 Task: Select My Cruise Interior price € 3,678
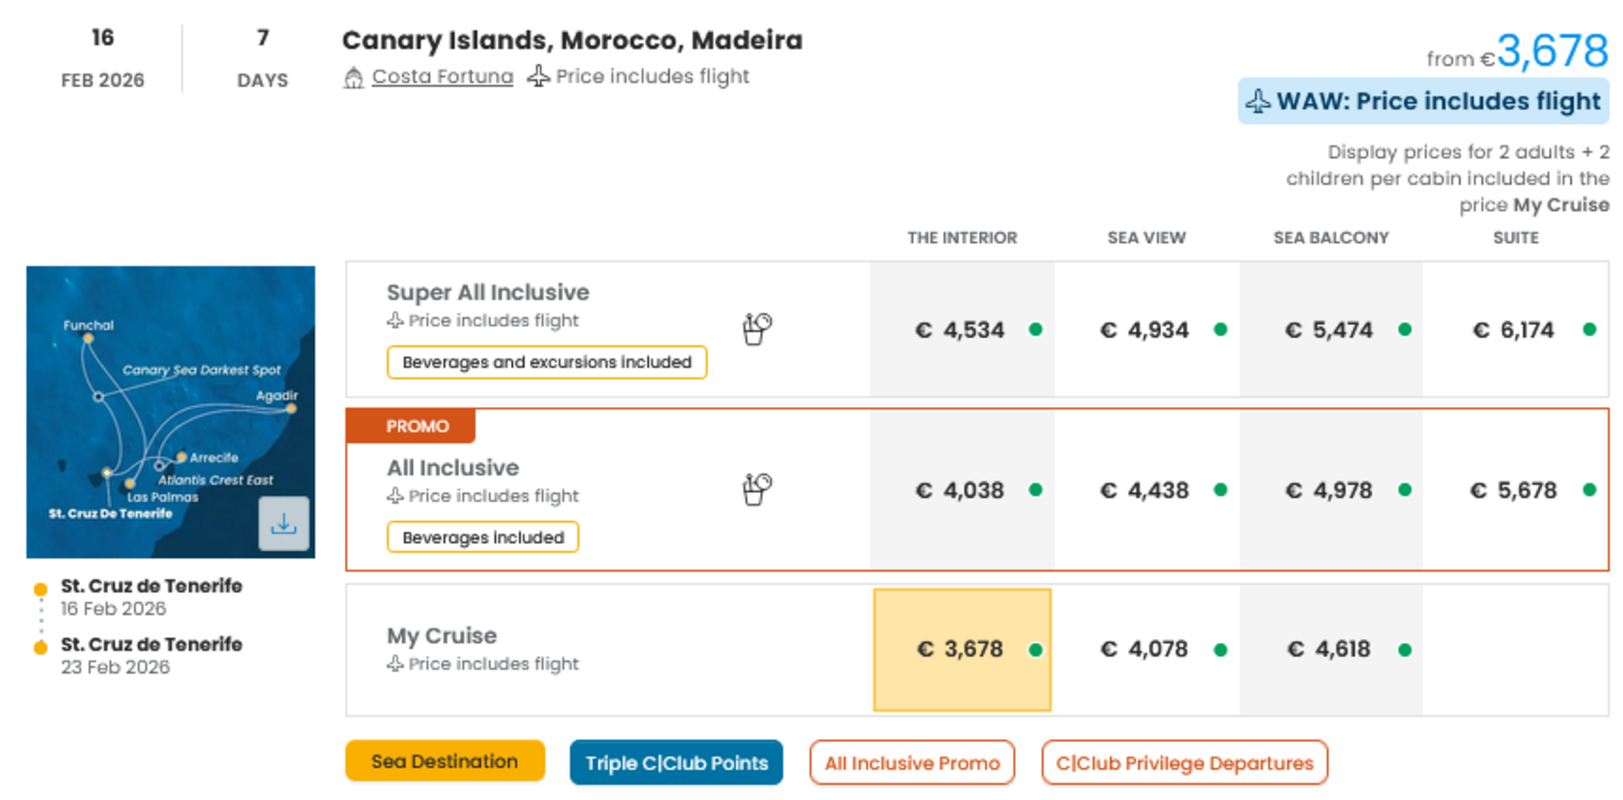[962, 650]
